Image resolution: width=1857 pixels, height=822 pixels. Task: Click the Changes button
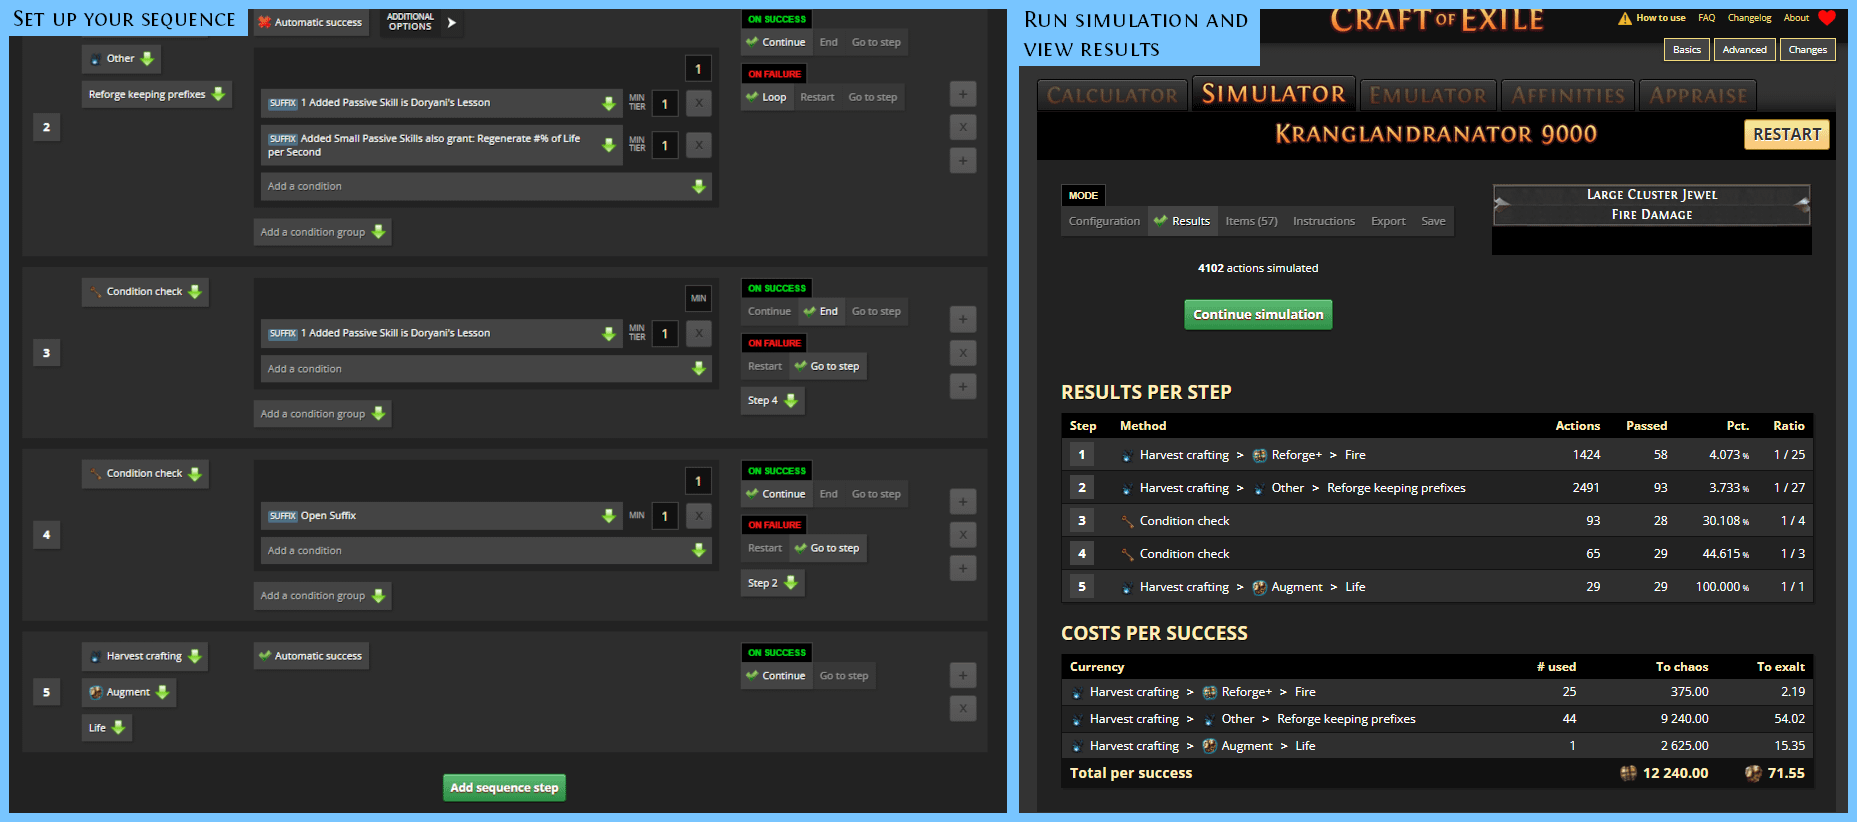pyautogui.click(x=1807, y=50)
